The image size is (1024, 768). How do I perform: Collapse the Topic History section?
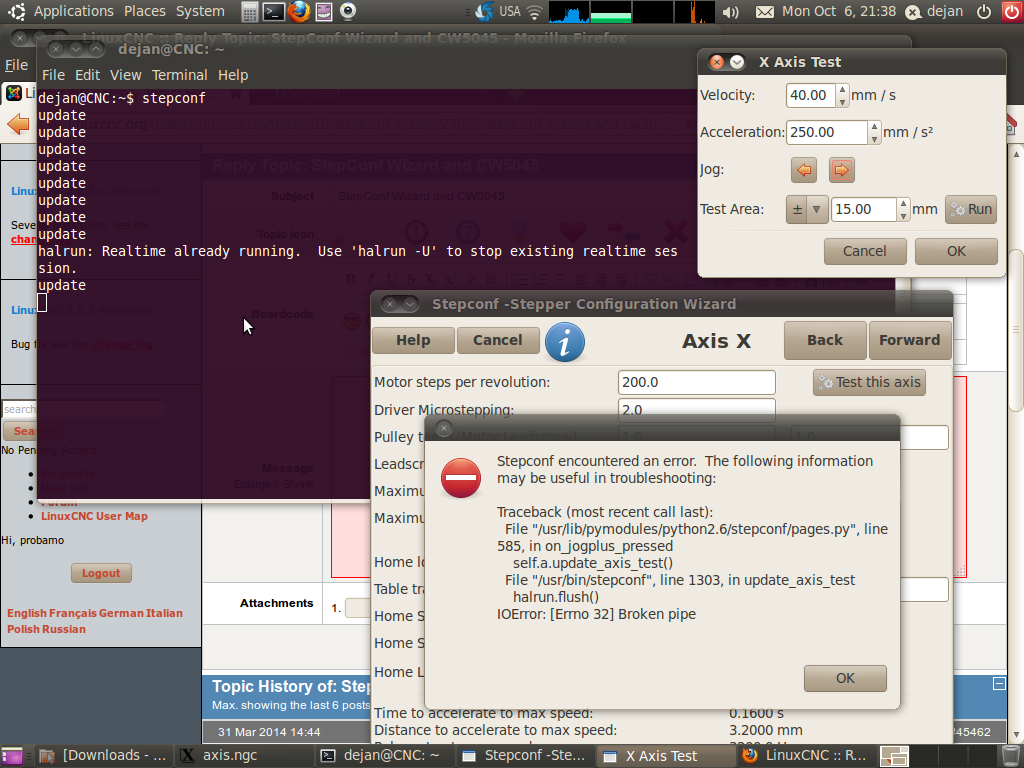click(999, 683)
